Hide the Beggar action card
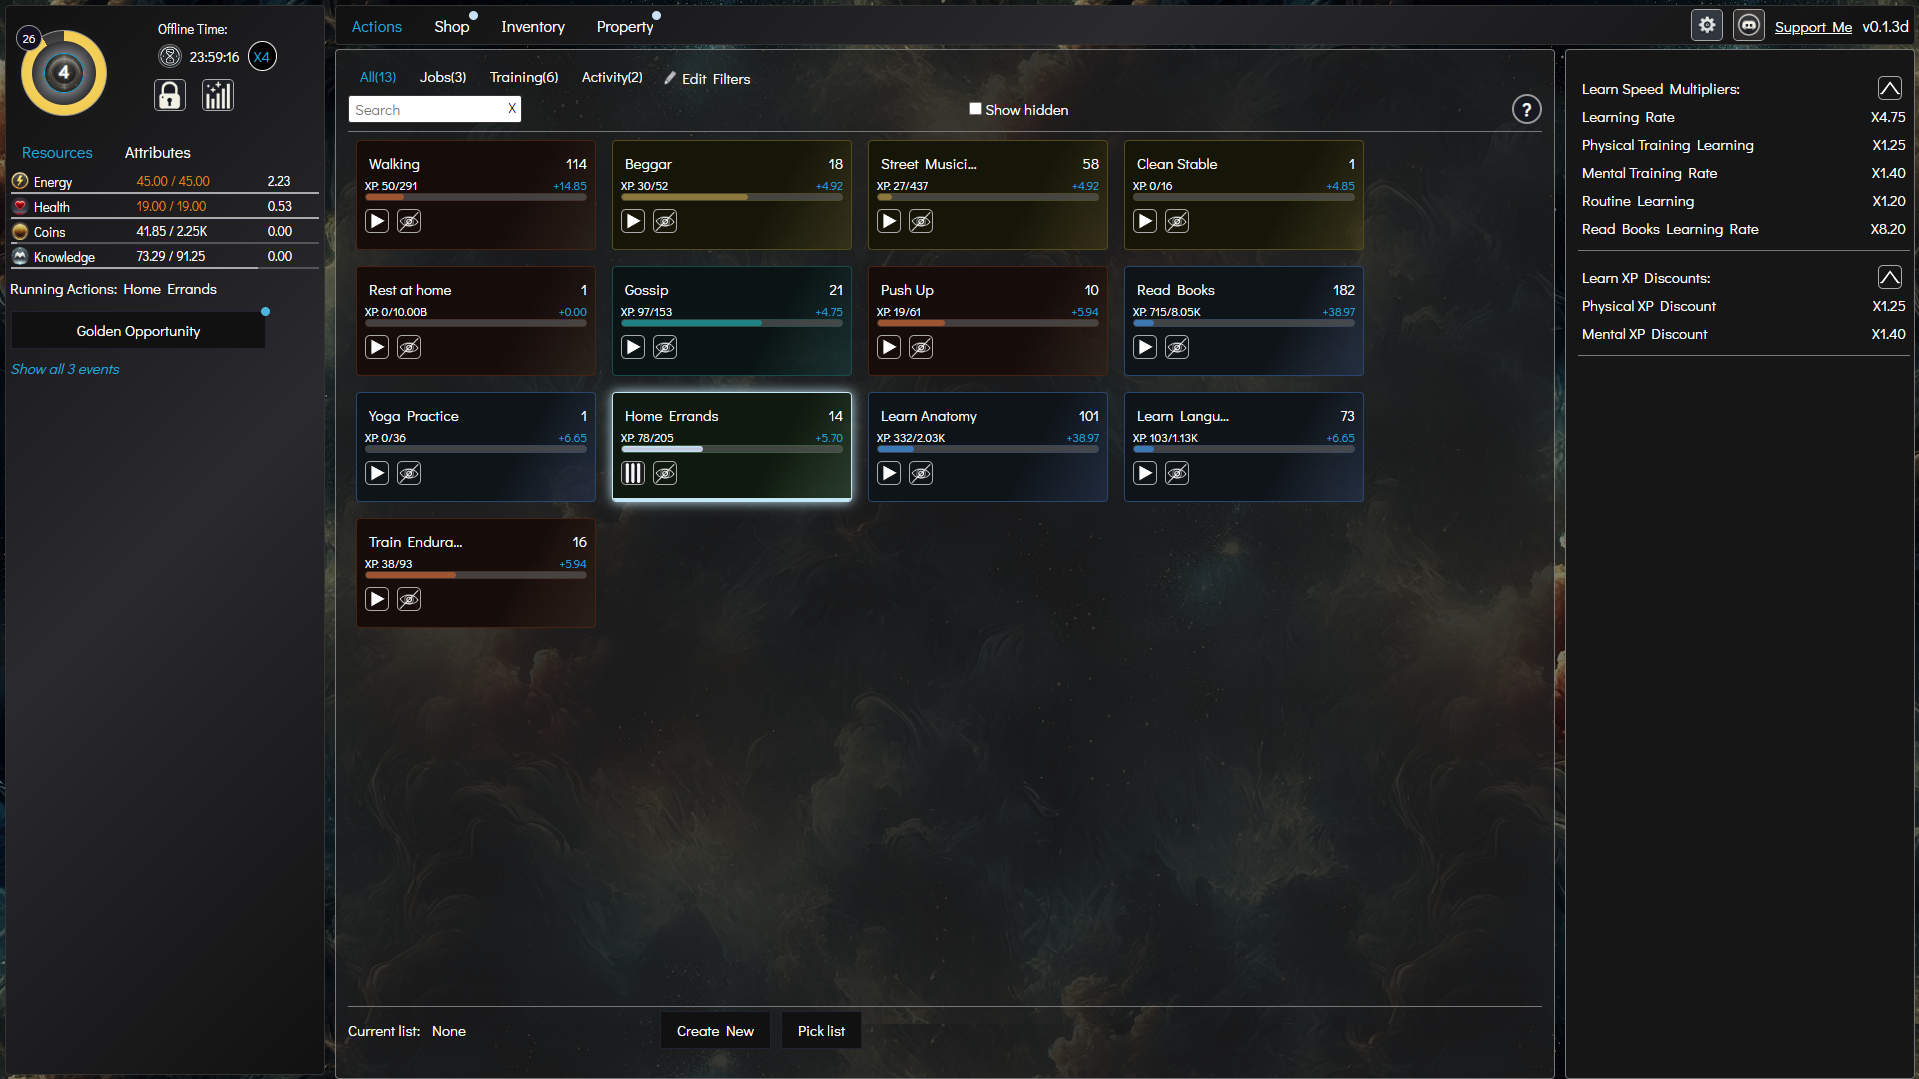The width and height of the screenshot is (1919, 1079). coord(665,221)
